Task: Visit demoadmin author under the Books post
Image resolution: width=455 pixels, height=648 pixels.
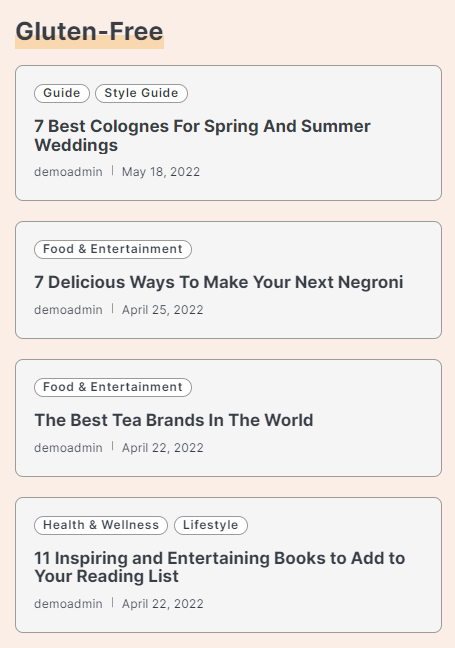Action: pyautogui.click(x=68, y=604)
